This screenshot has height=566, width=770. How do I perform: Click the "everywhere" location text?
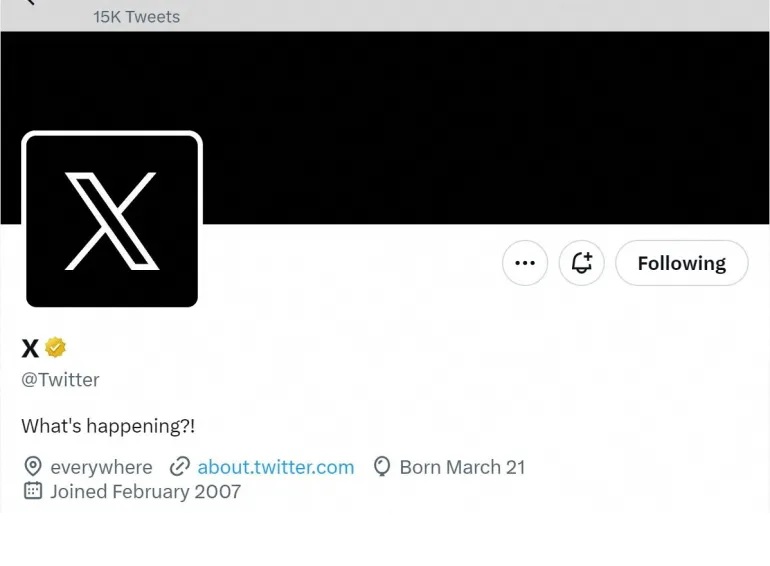pyautogui.click(x=101, y=467)
